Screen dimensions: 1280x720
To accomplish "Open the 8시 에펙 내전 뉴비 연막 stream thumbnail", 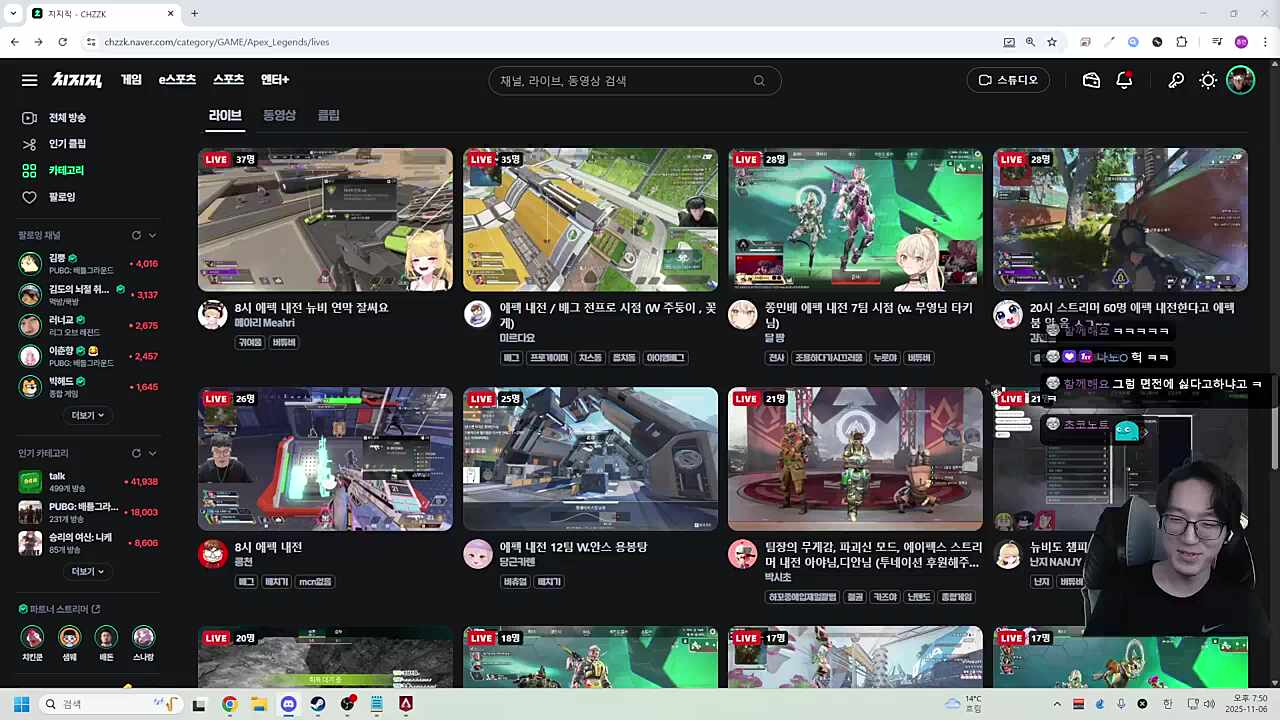I will tap(325, 219).
